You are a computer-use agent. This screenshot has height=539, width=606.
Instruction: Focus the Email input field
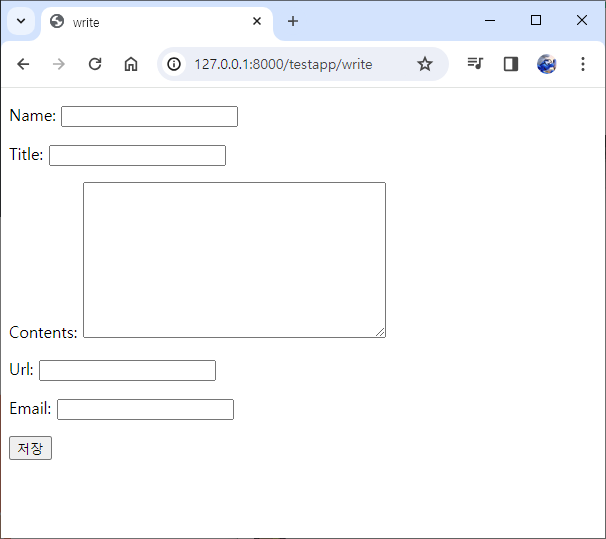tap(145, 409)
